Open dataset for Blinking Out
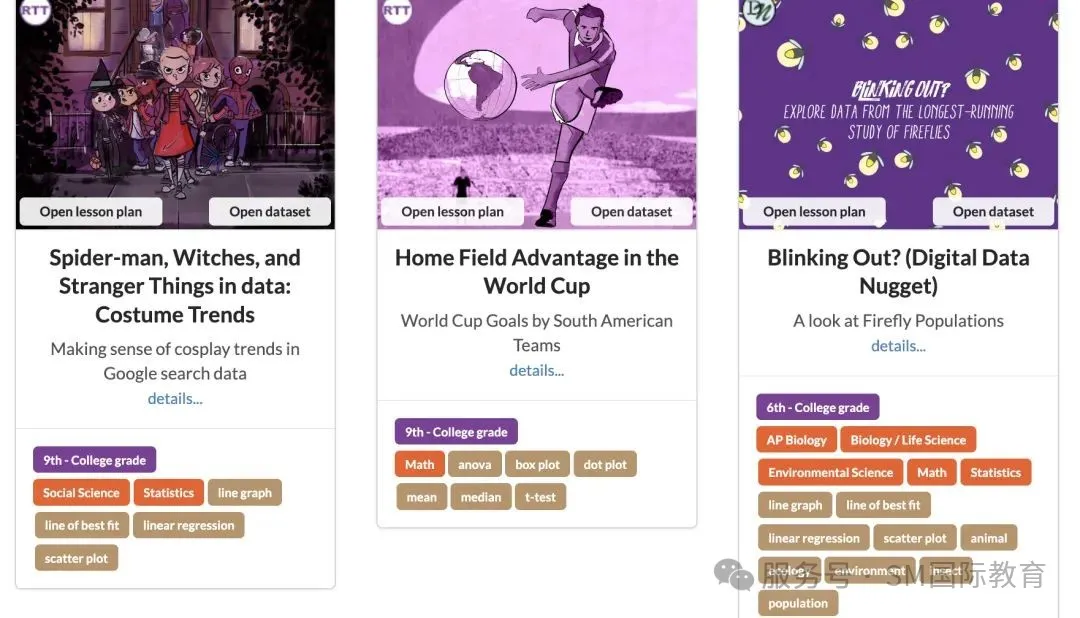The width and height of the screenshot is (1080, 618). tap(993, 211)
